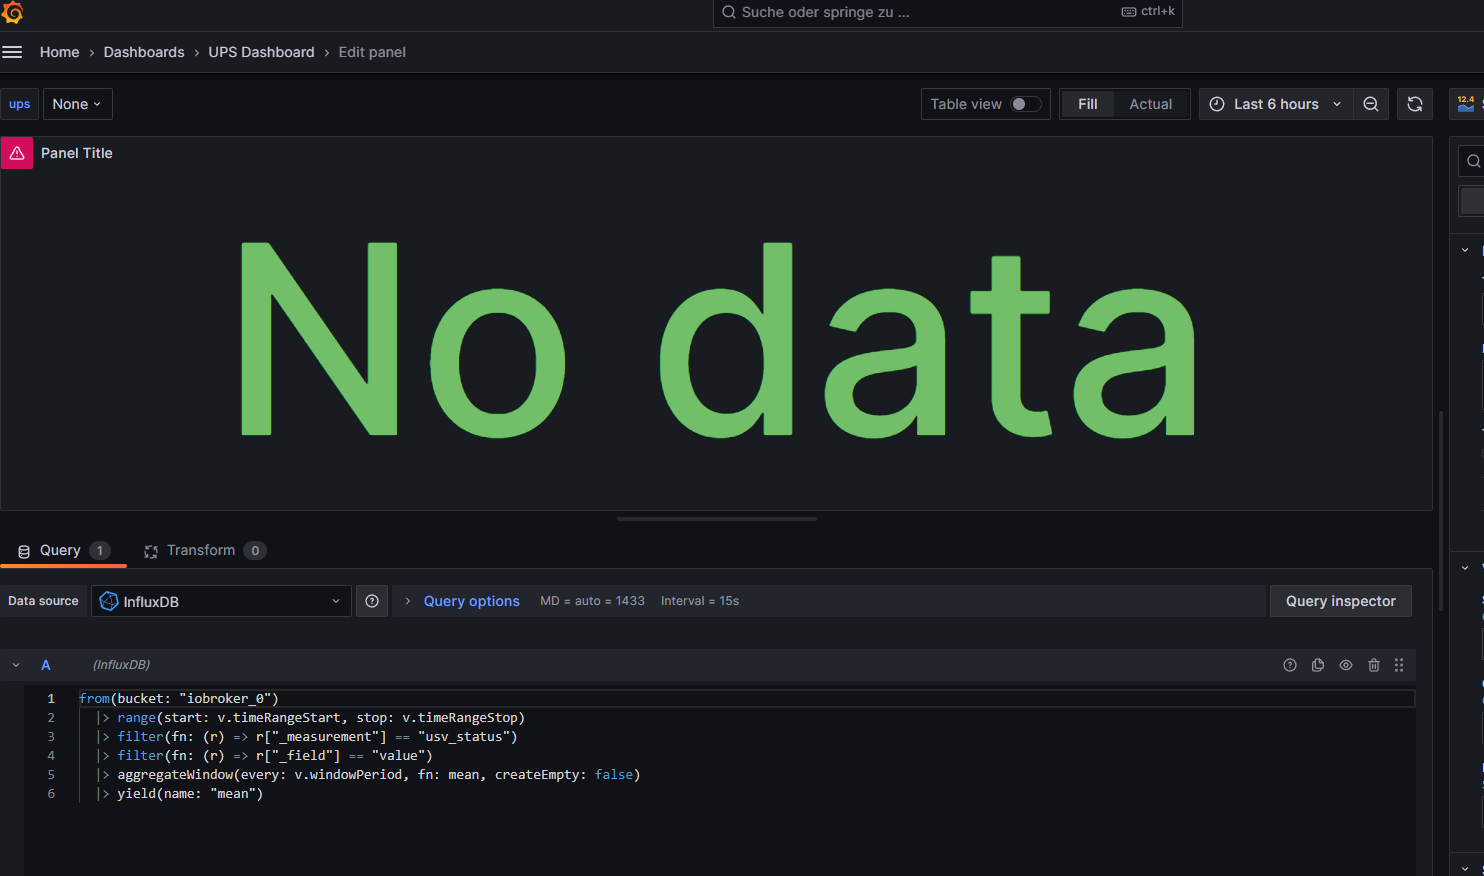
Task: Open data source help icon
Action: click(372, 601)
